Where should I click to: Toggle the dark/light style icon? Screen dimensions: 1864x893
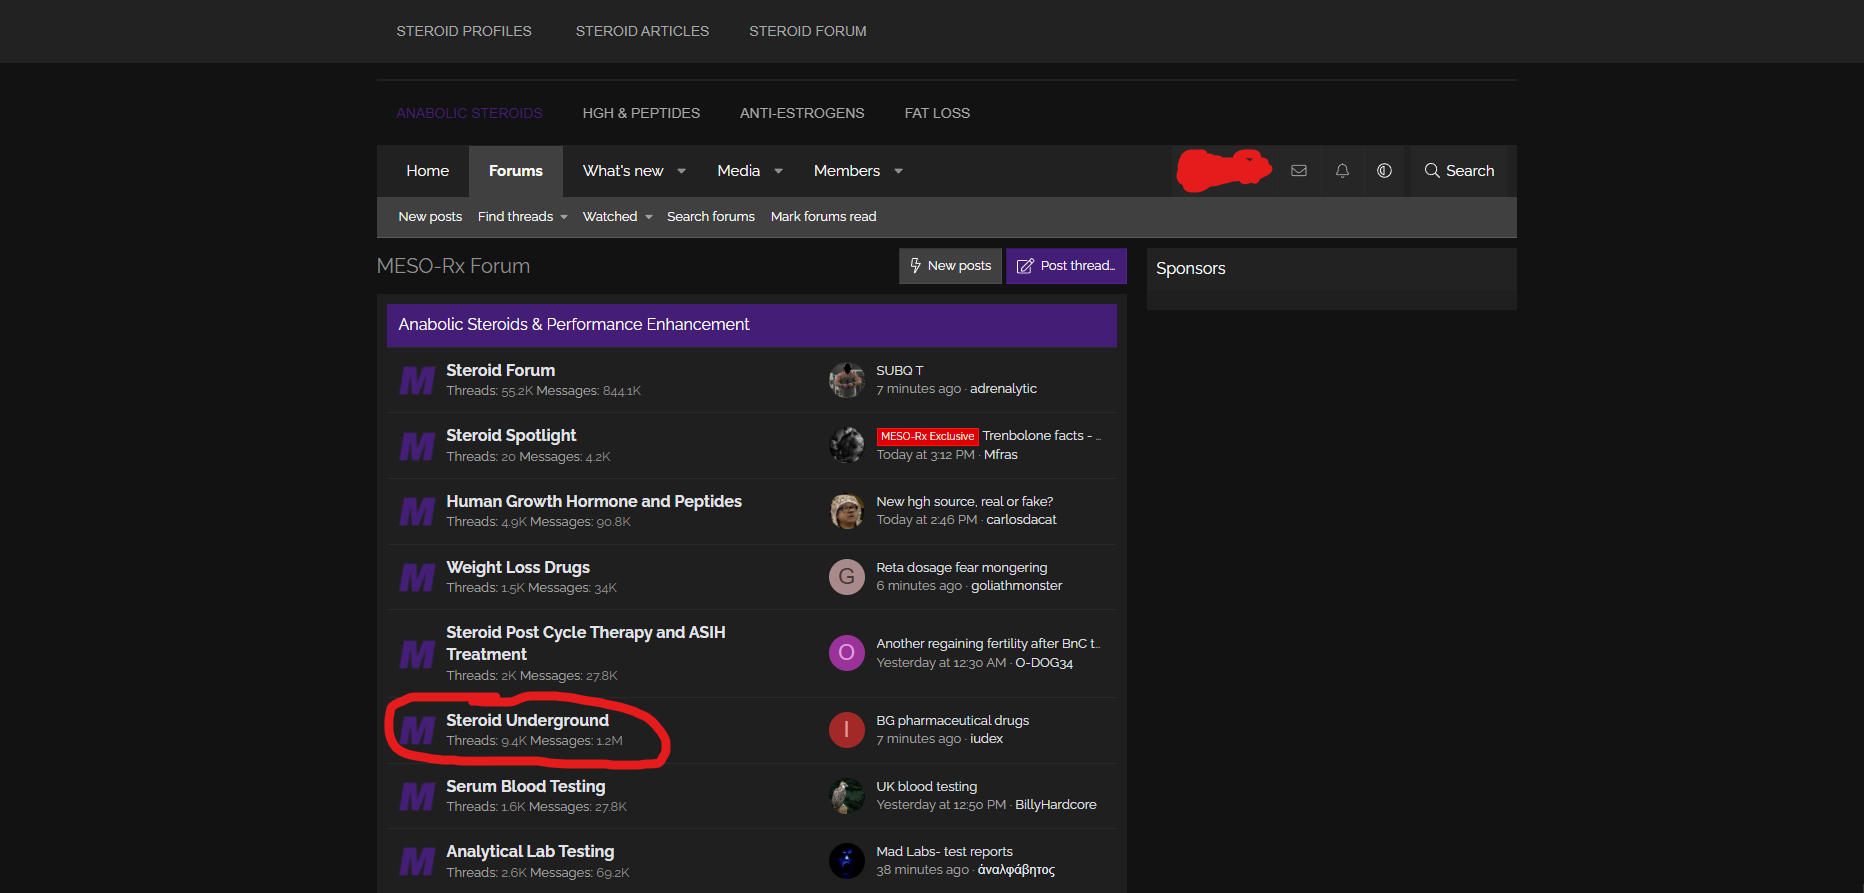1384,171
